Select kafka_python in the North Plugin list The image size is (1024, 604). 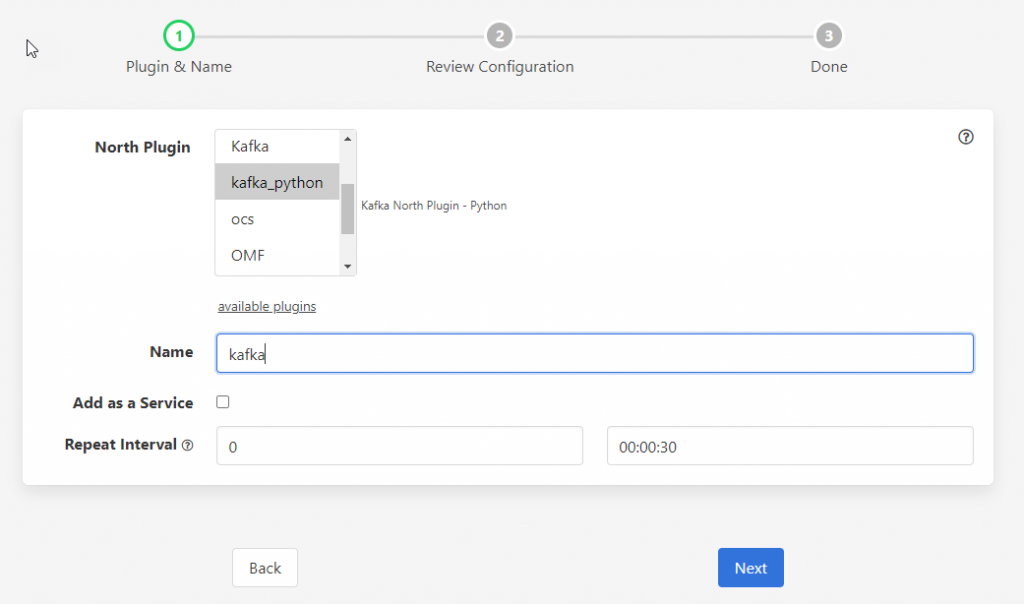coord(277,182)
